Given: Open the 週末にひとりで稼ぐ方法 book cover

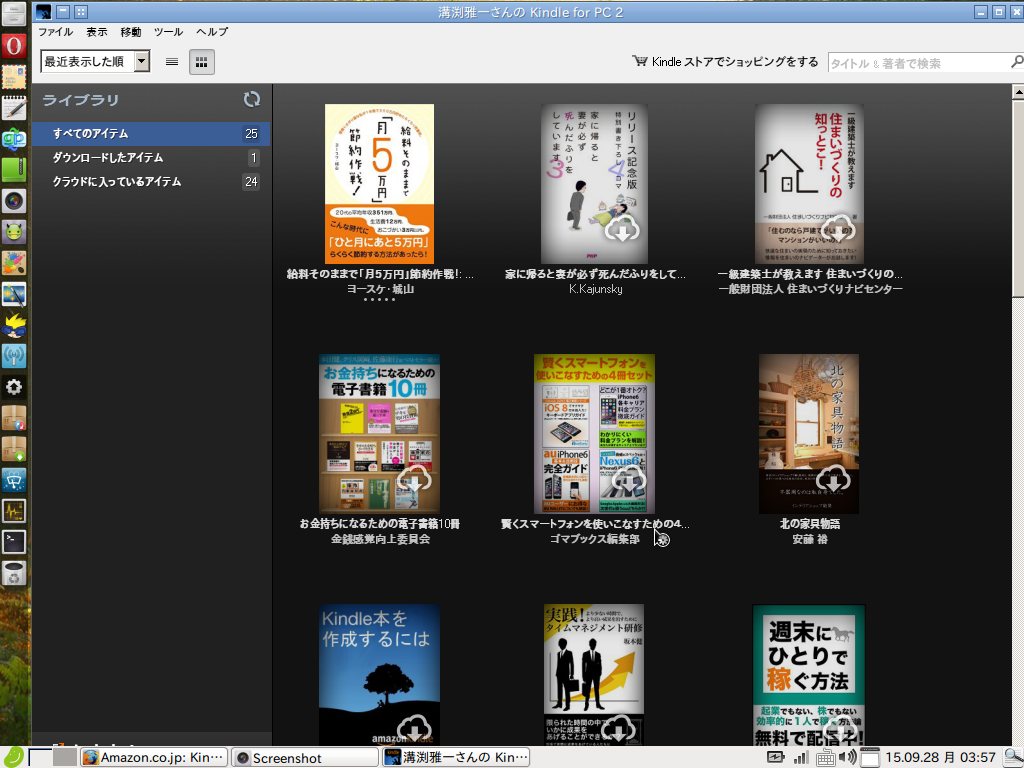Looking at the screenshot, I should tap(808, 675).
